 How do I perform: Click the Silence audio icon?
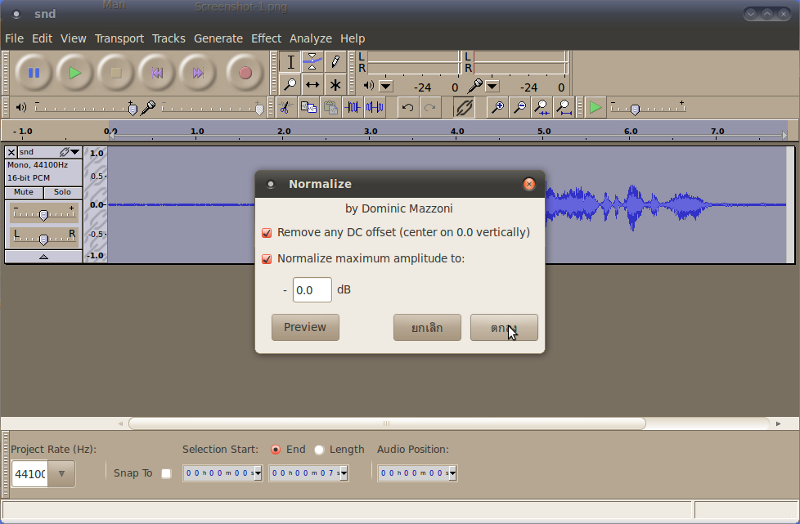(x=375, y=108)
